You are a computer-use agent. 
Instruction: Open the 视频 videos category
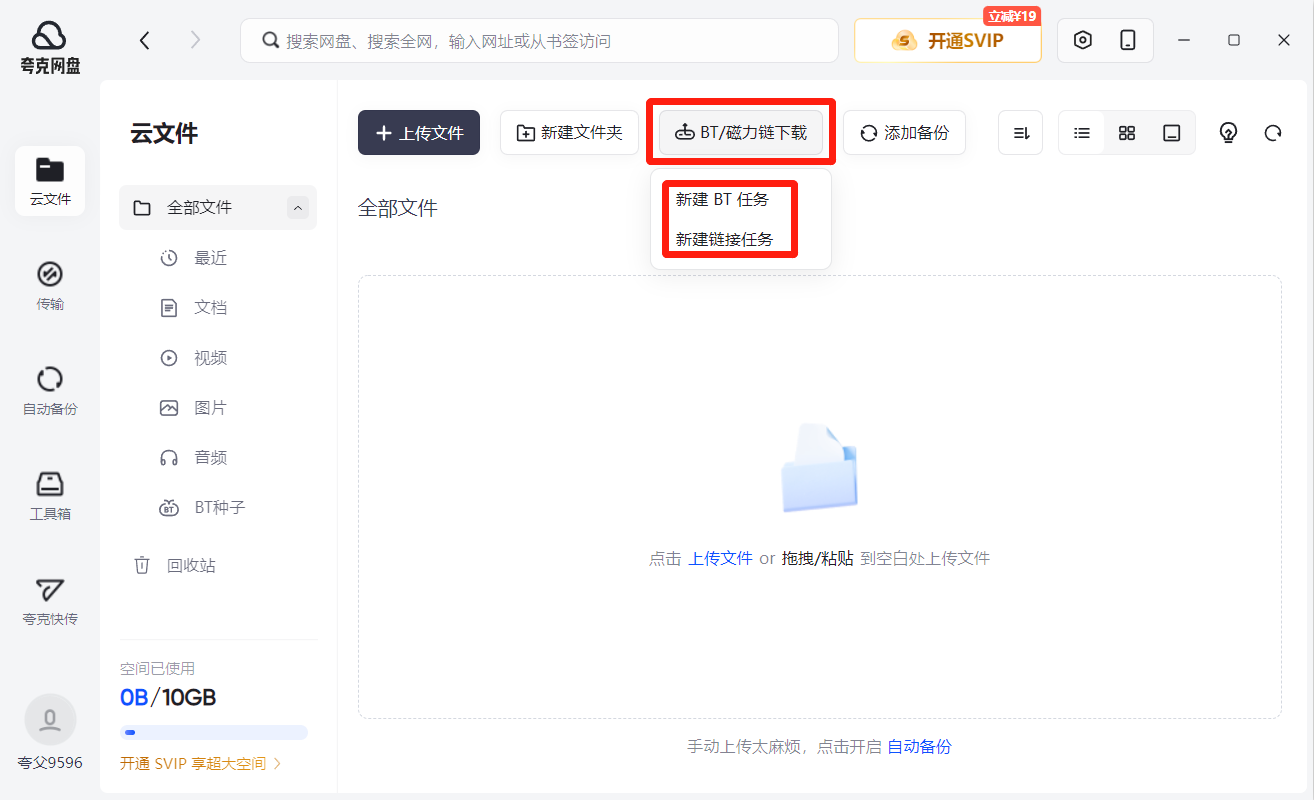[194, 358]
